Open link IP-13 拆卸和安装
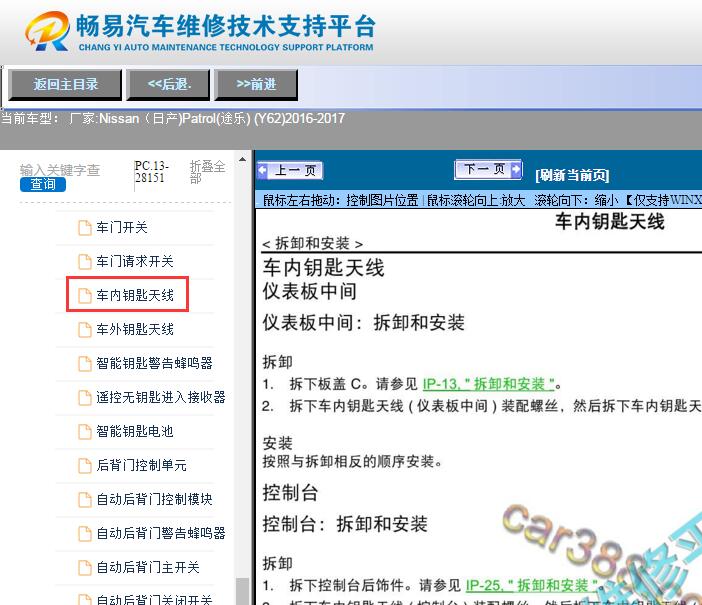The width and height of the screenshot is (702, 605). click(488, 384)
